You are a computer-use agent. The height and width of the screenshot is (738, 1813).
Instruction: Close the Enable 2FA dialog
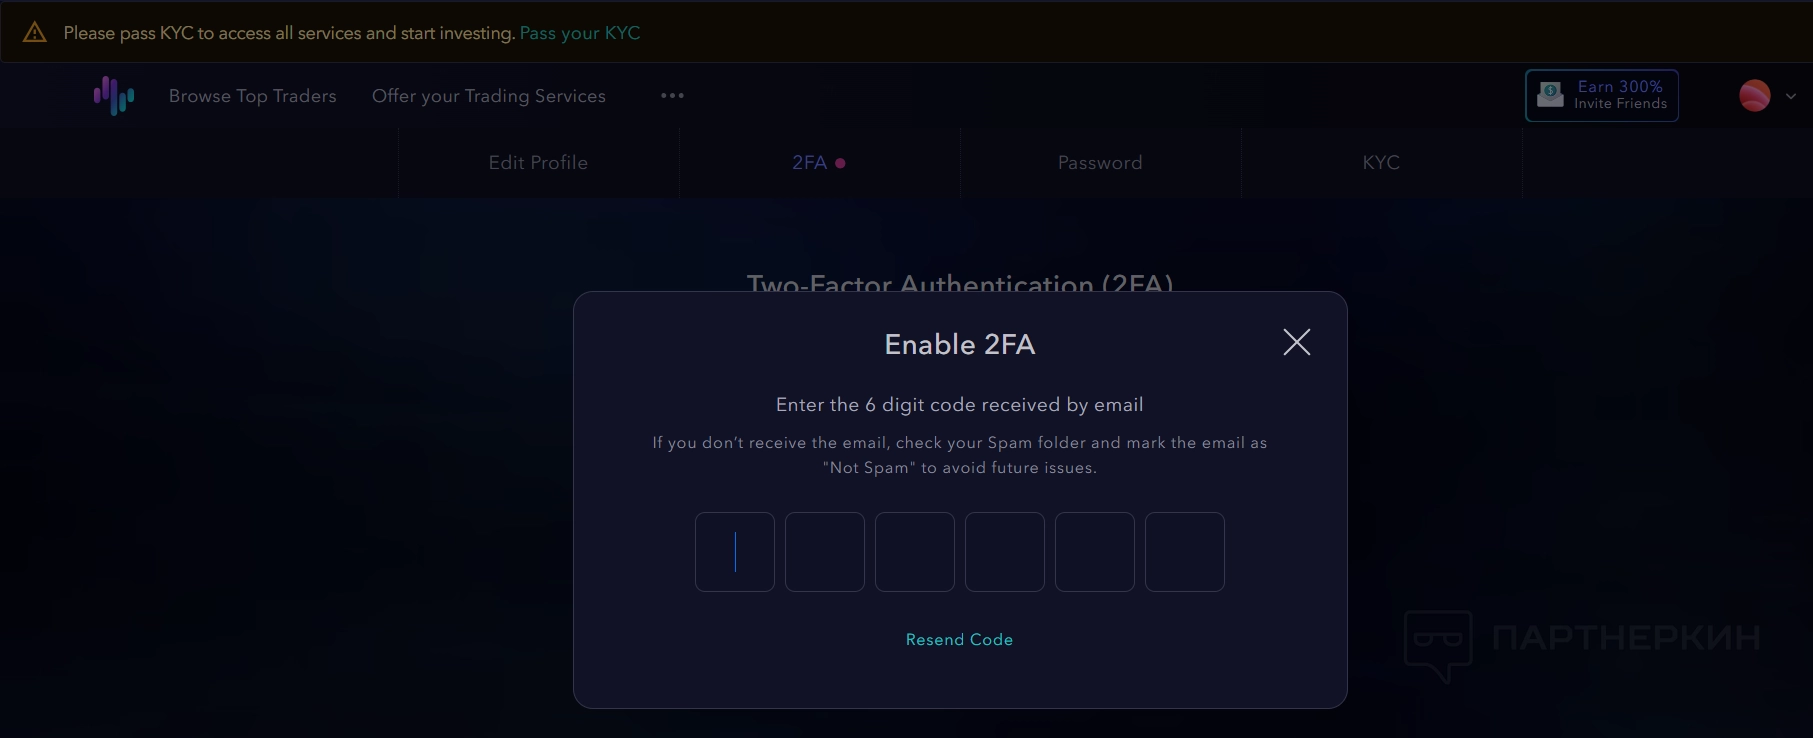pos(1296,343)
